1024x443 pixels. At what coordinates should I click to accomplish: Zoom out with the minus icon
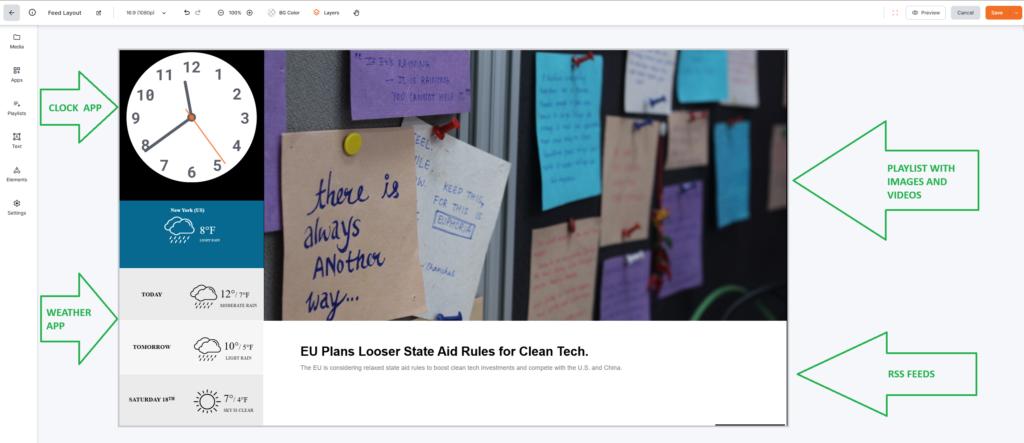[x=221, y=12]
